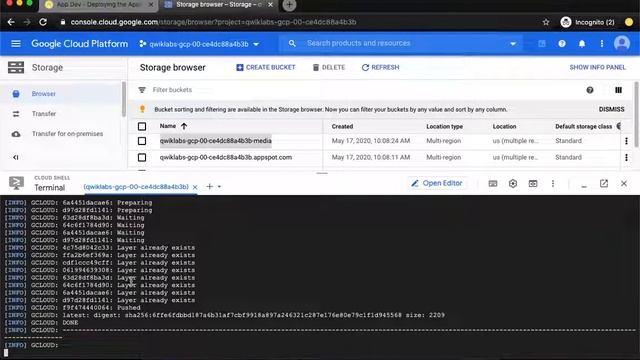Click SHOW INFO PANEL

(x=598, y=67)
